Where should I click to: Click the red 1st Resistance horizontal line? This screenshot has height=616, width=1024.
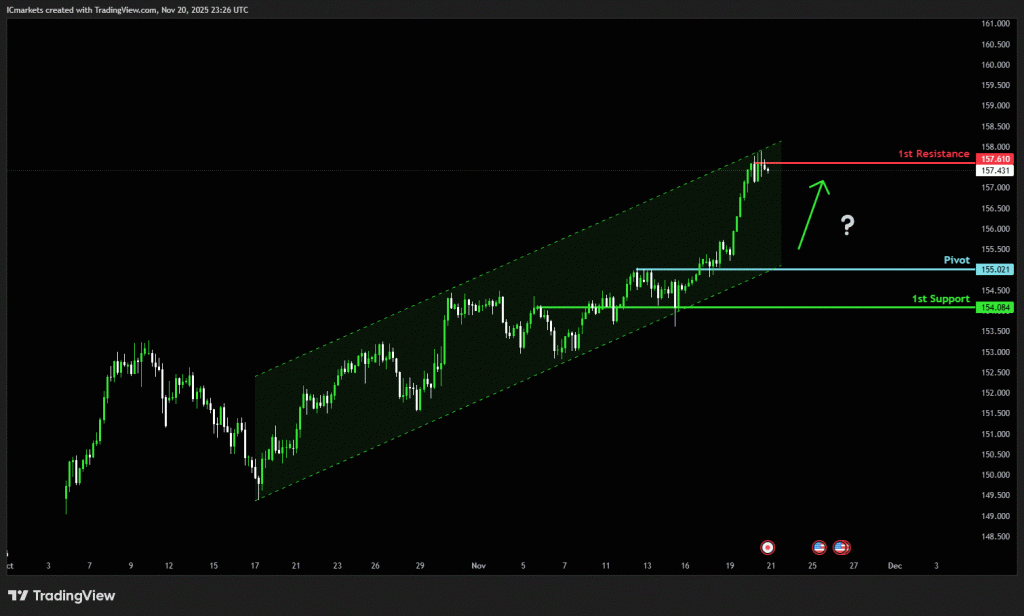tap(870, 162)
